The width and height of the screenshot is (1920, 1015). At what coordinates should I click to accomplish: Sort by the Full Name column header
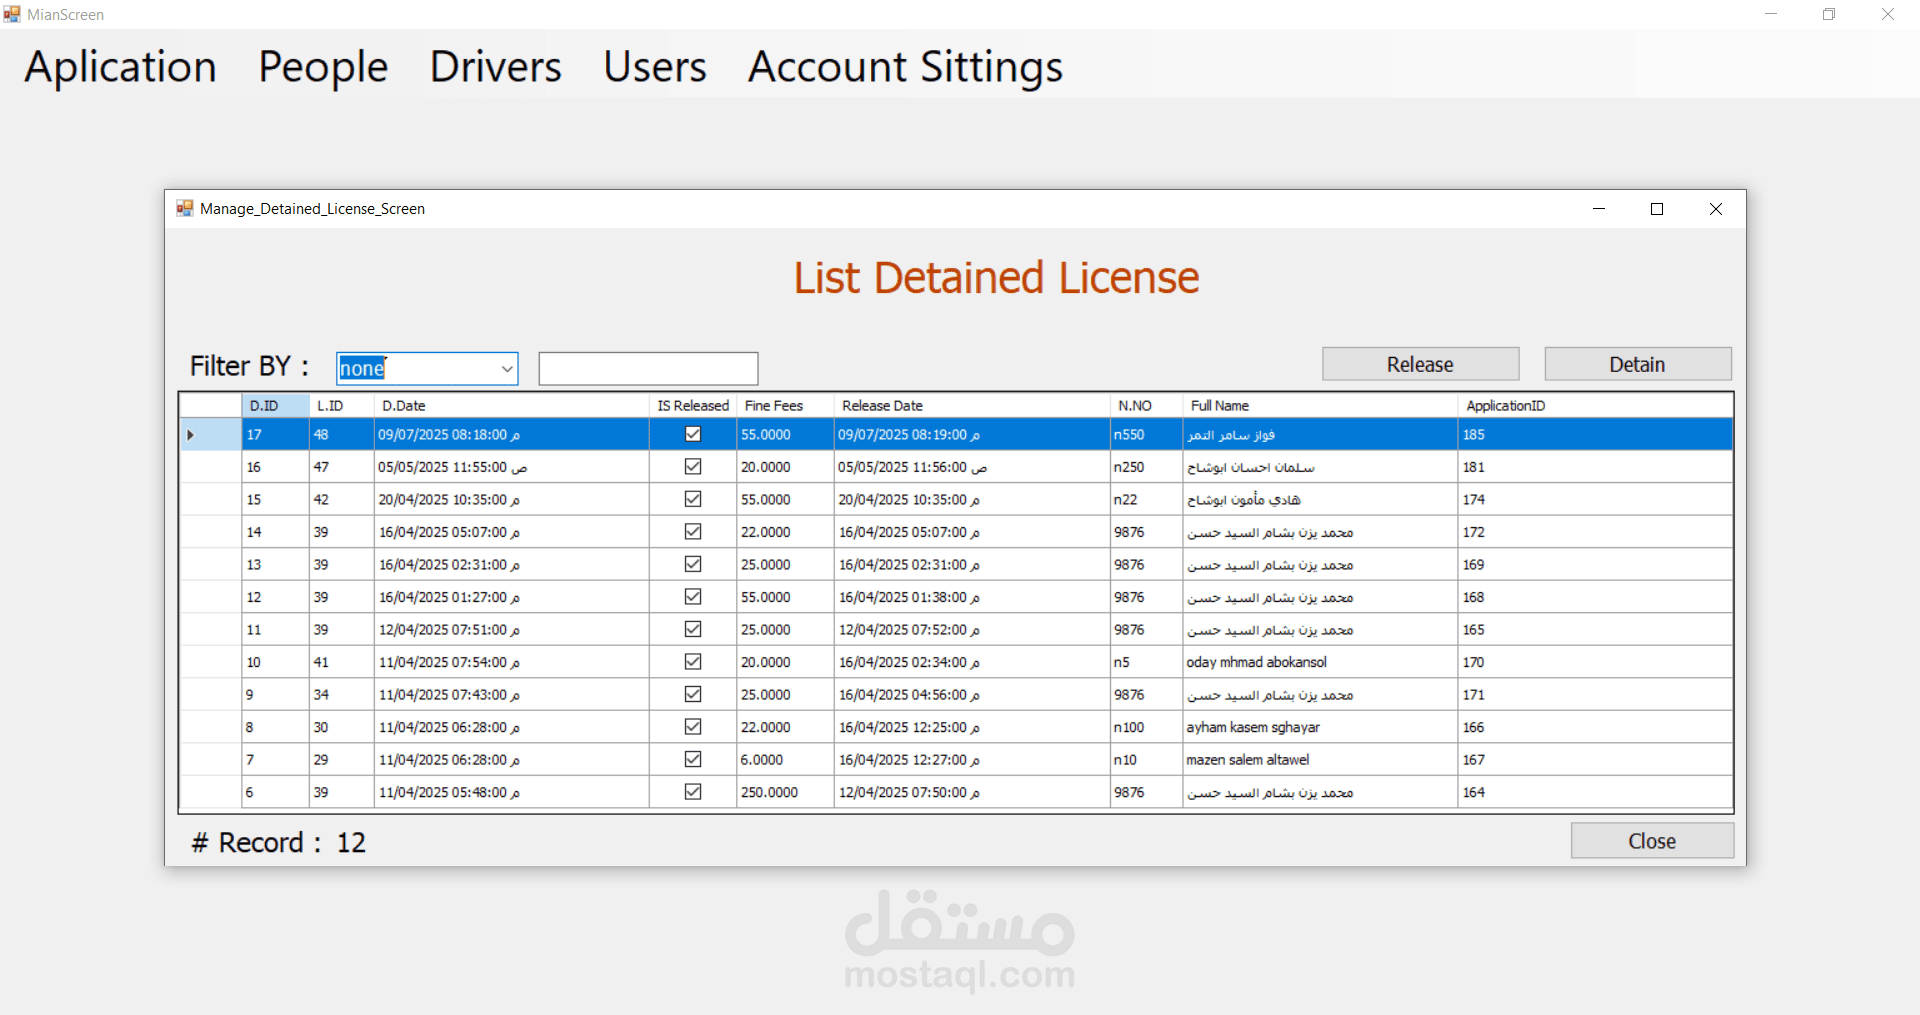click(x=1320, y=405)
